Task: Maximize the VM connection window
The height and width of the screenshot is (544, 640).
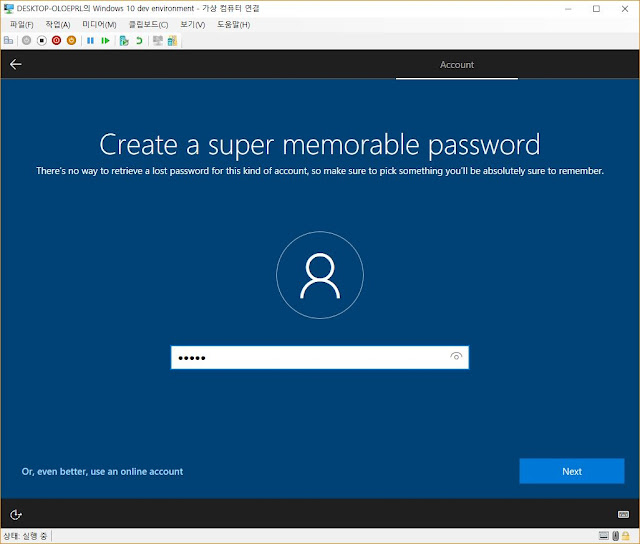Action: (x=596, y=9)
